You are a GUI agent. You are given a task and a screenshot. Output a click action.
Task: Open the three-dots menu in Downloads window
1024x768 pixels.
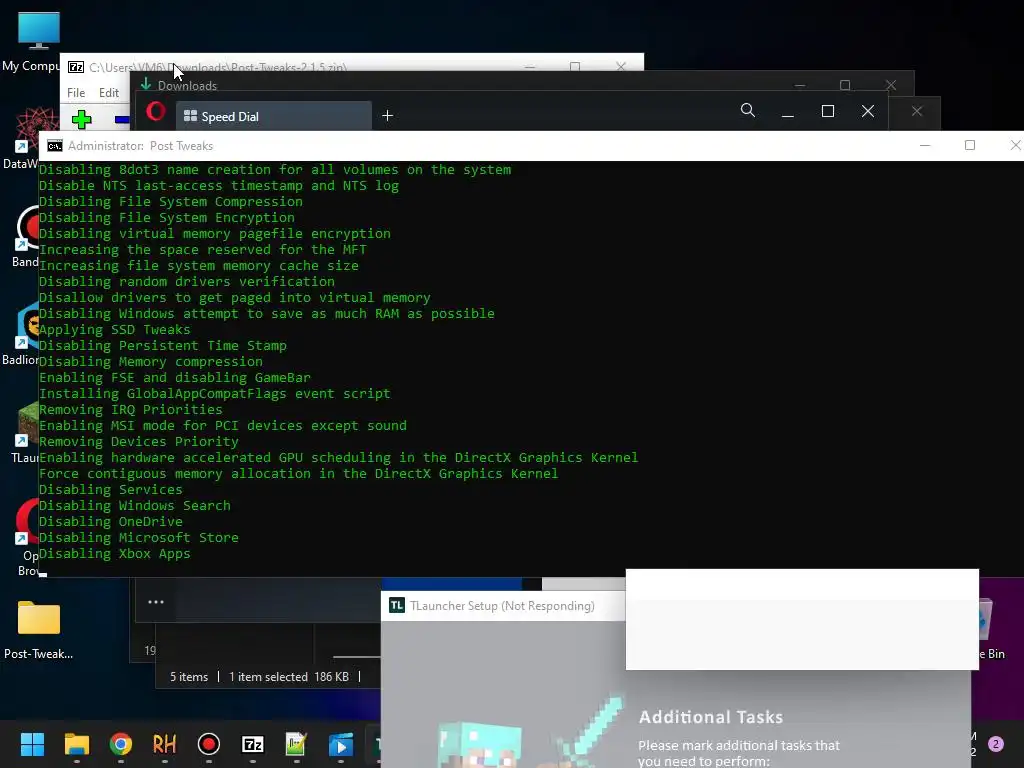click(155, 602)
